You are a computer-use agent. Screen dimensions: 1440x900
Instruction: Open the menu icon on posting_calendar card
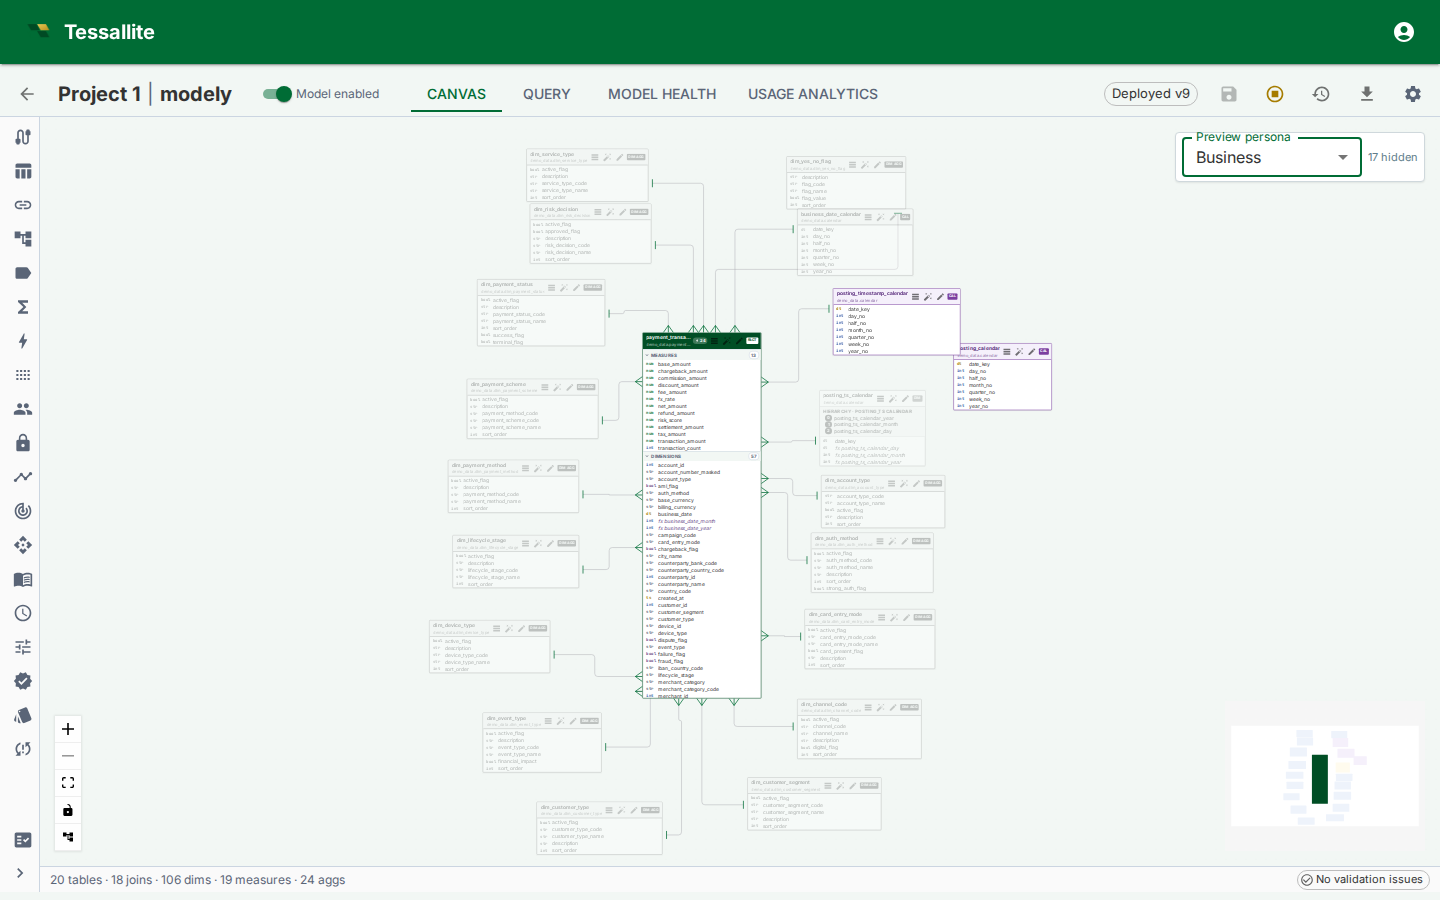click(x=1007, y=352)
